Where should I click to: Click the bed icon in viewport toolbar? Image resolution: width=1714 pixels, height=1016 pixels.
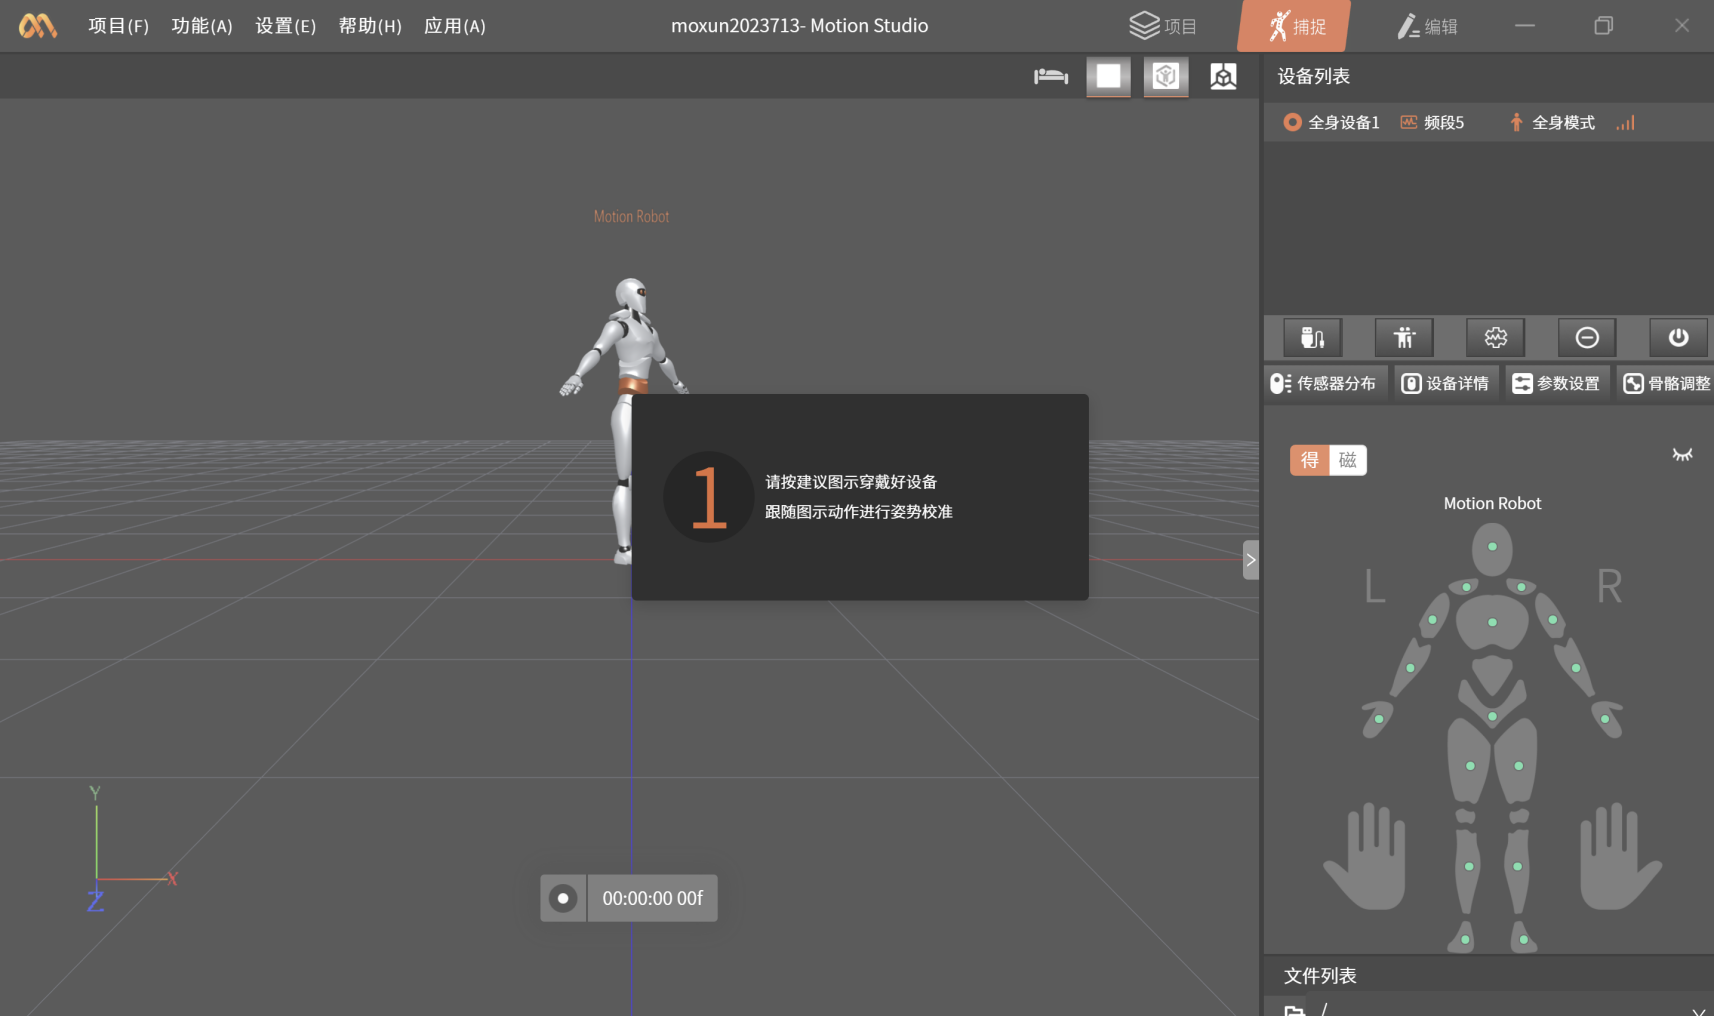[x=1051, y=76]
